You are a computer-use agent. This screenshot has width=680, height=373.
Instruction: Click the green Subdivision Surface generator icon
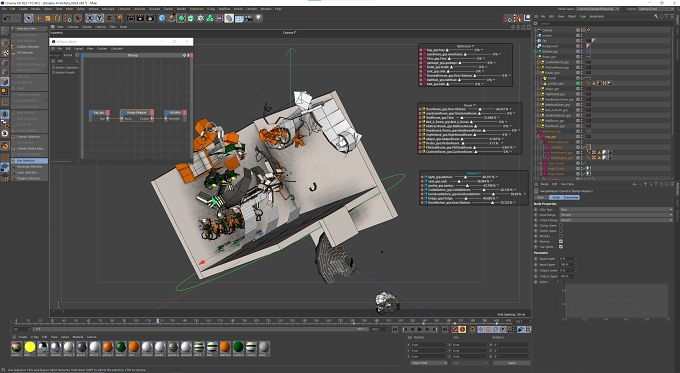tap(181, 18)
